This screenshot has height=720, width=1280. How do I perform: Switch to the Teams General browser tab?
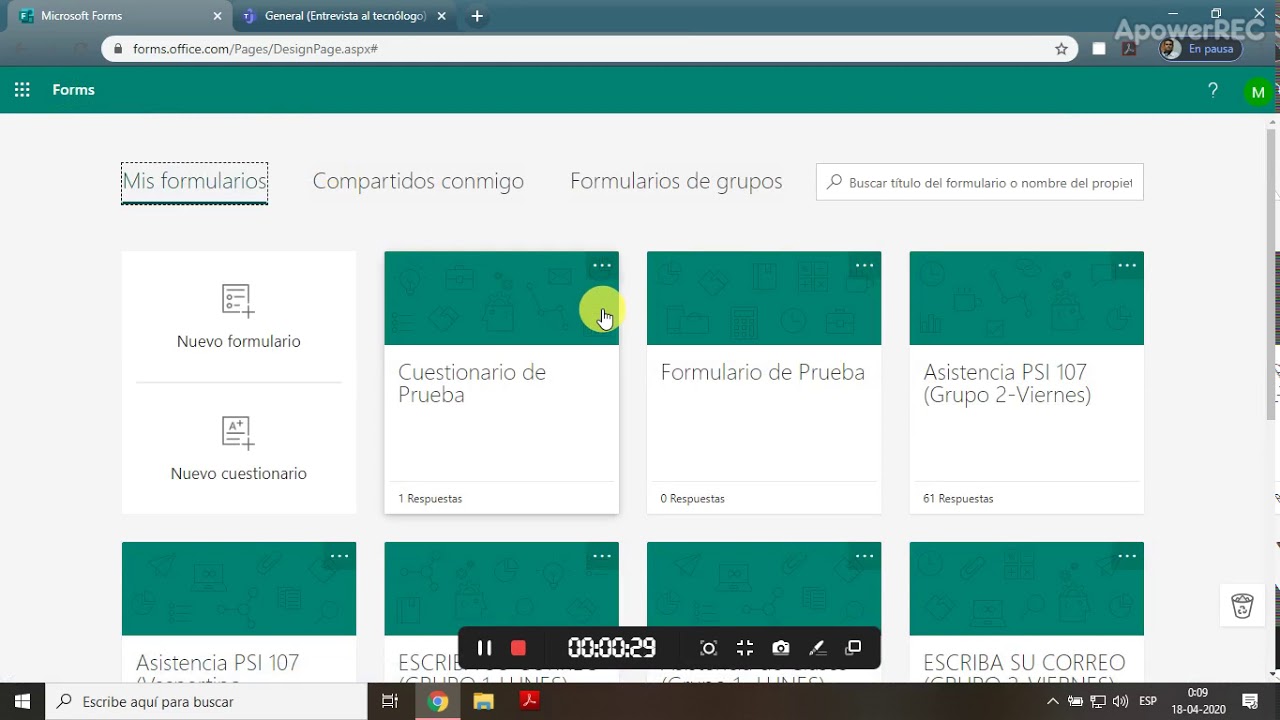coord(344,16)
